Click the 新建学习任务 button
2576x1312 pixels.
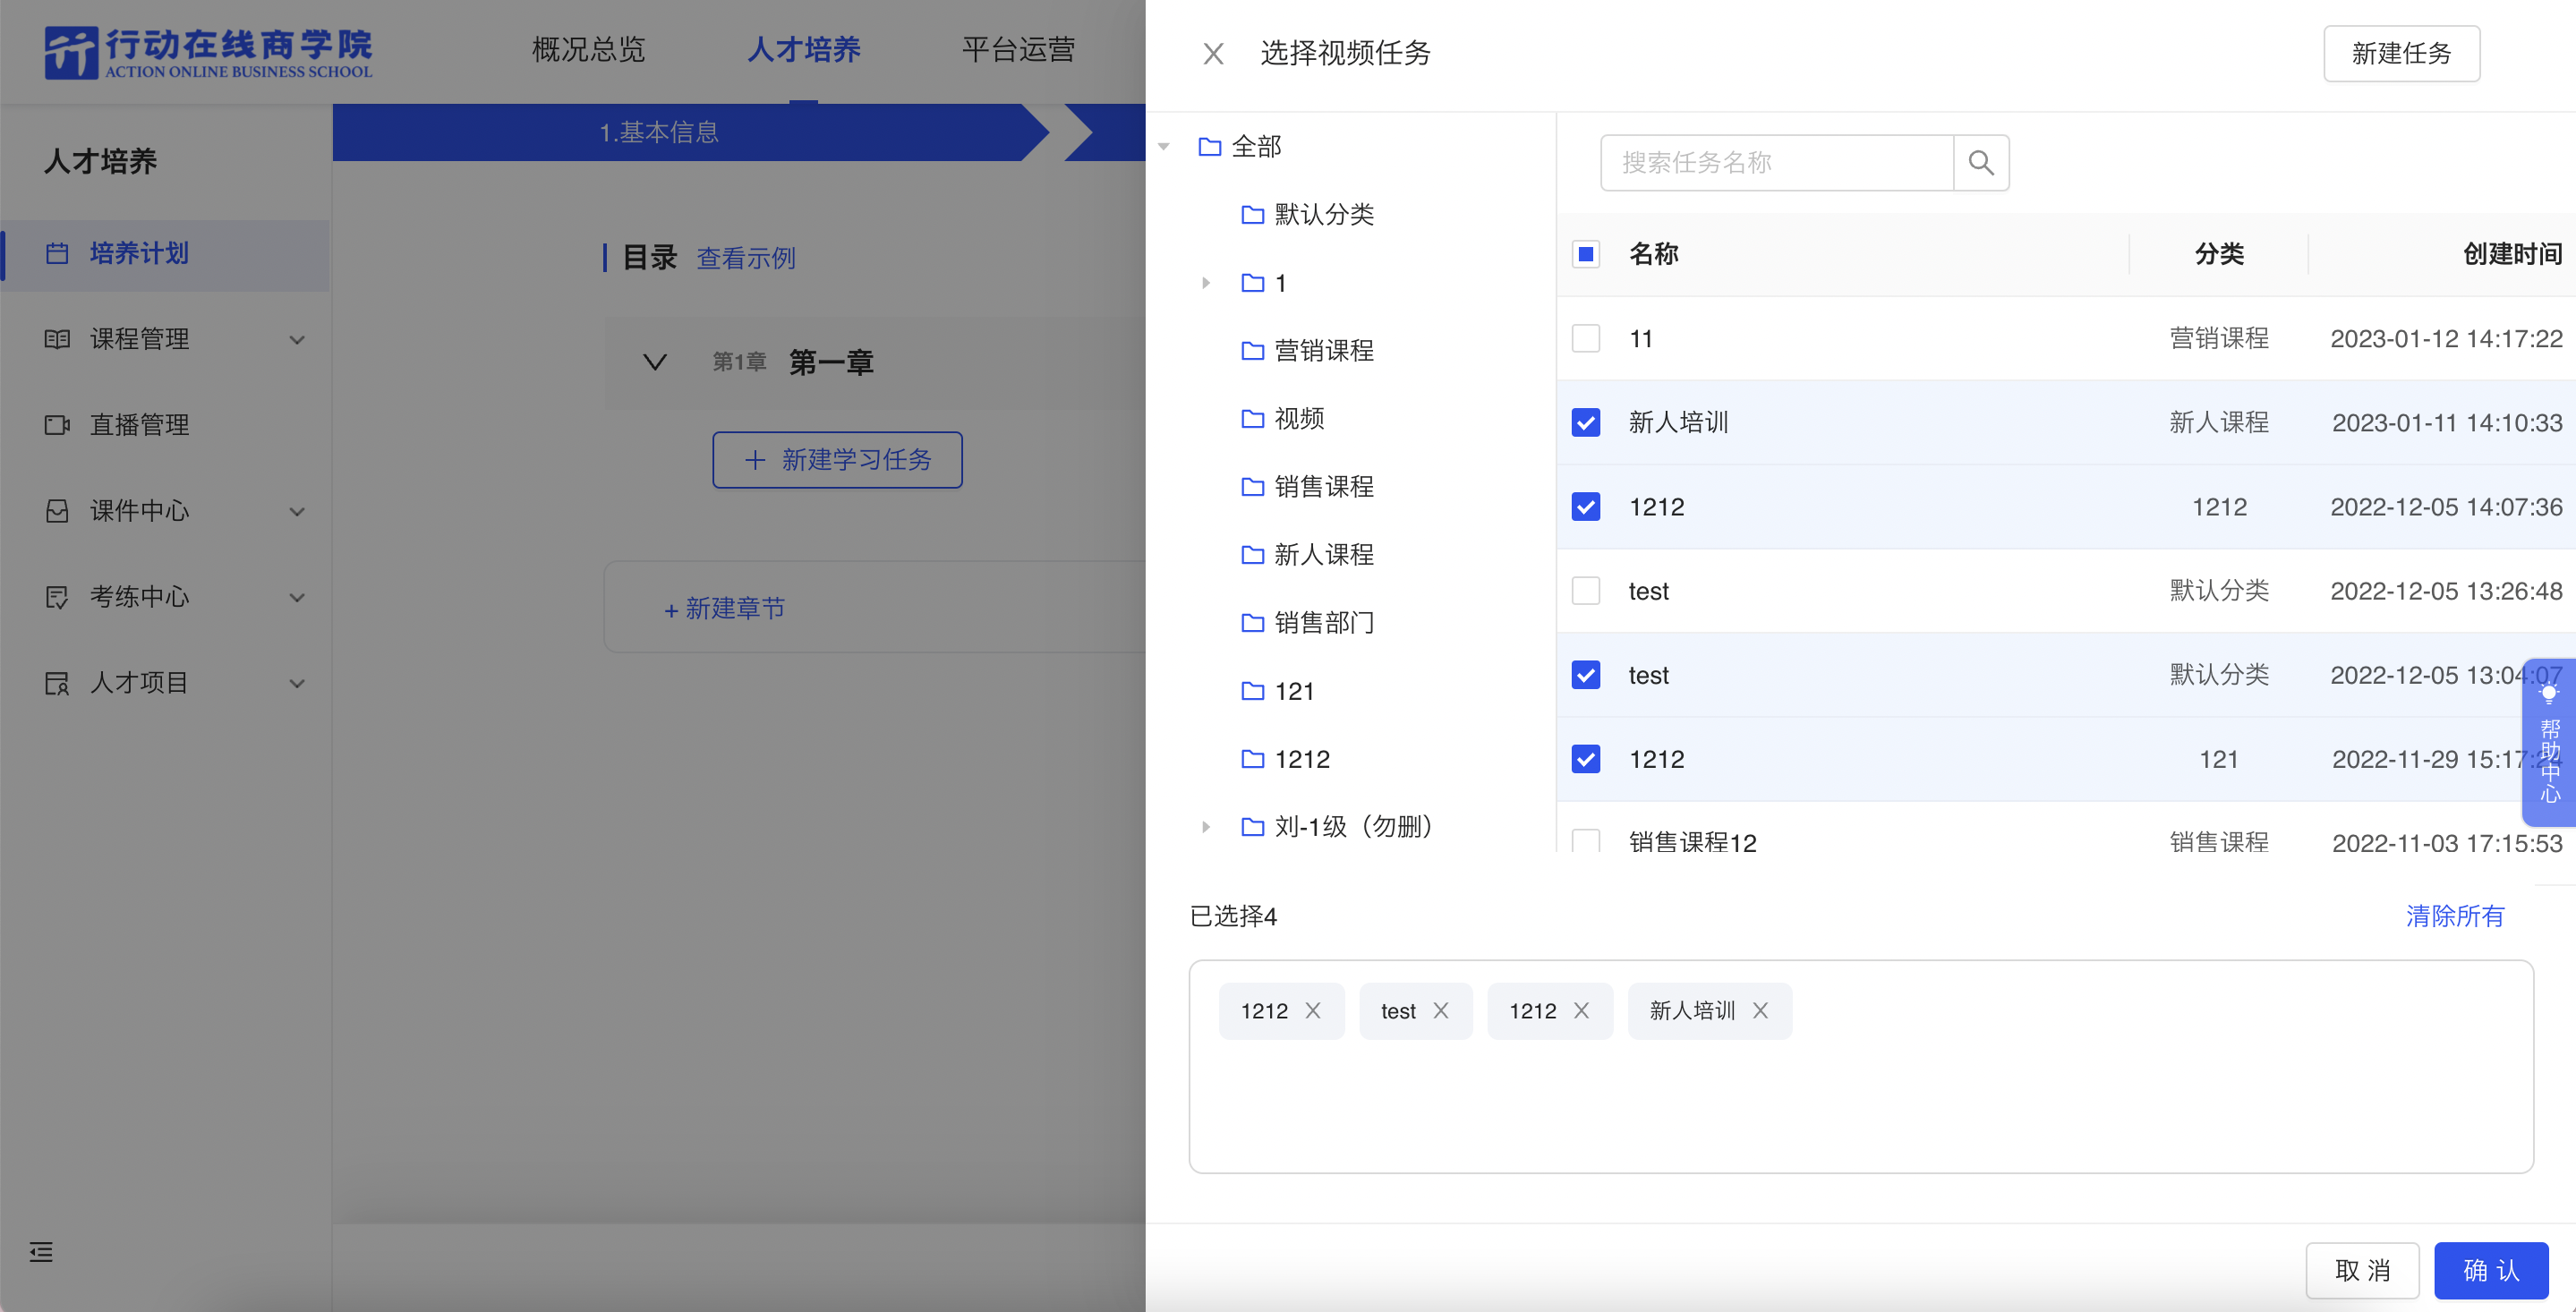[x=837, y=460]
